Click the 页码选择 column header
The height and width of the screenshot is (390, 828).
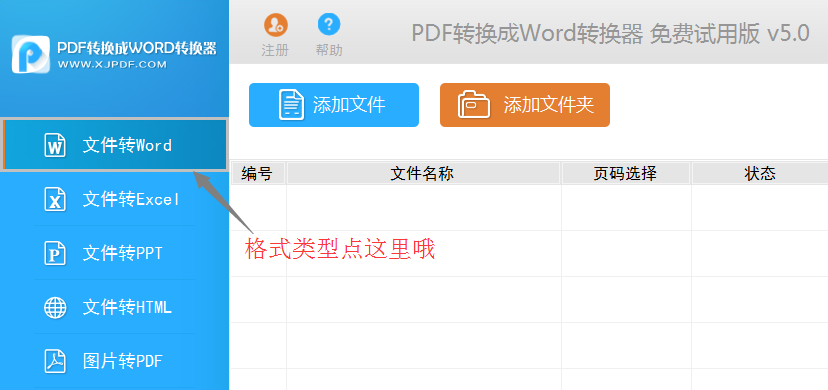click(626, 173)
